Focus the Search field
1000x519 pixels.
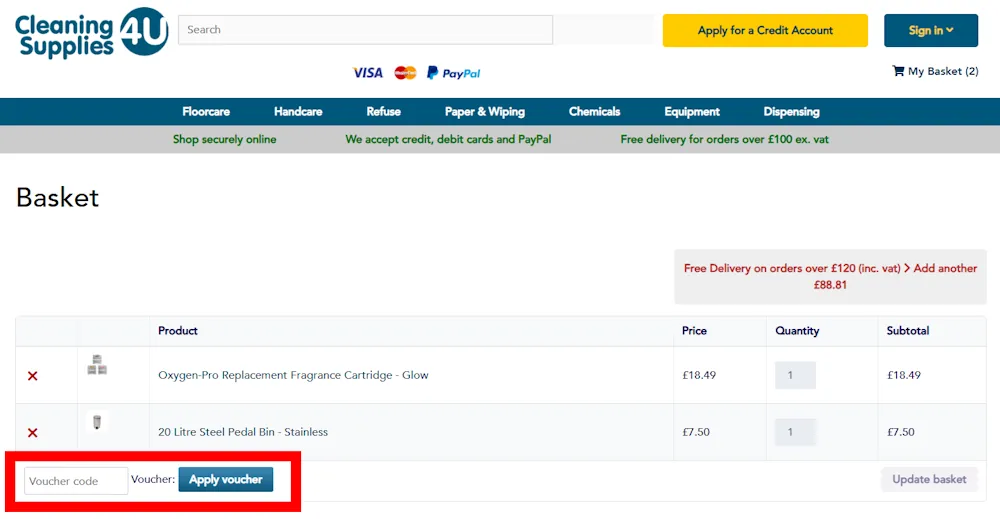click(365, 29)
